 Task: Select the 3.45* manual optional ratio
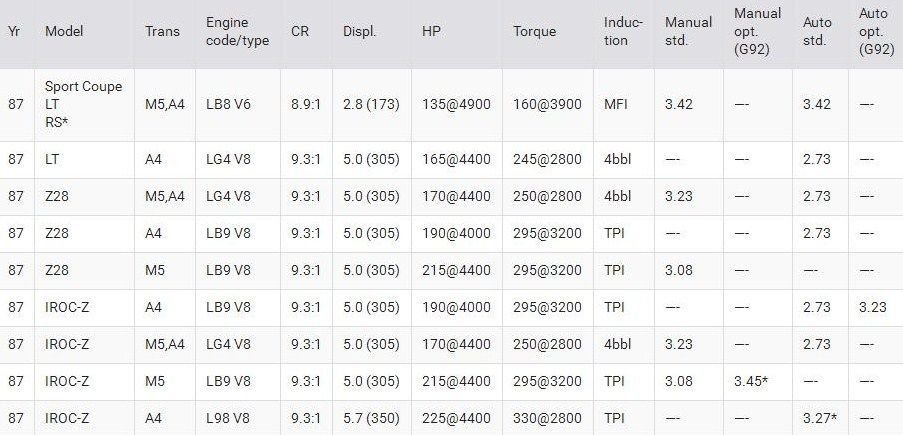(752, 381)
